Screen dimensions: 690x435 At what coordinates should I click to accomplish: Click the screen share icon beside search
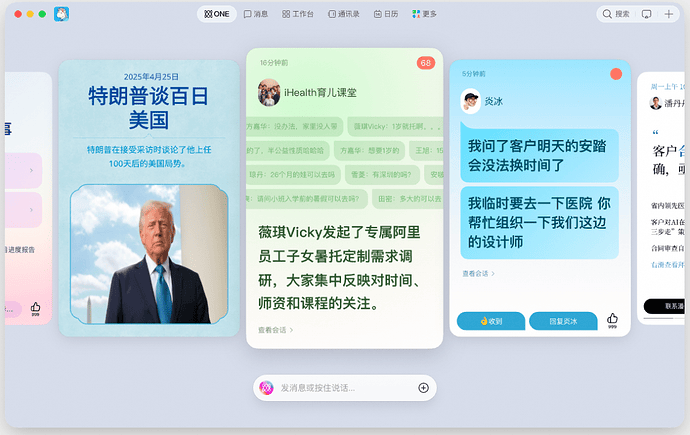(646, 14)
